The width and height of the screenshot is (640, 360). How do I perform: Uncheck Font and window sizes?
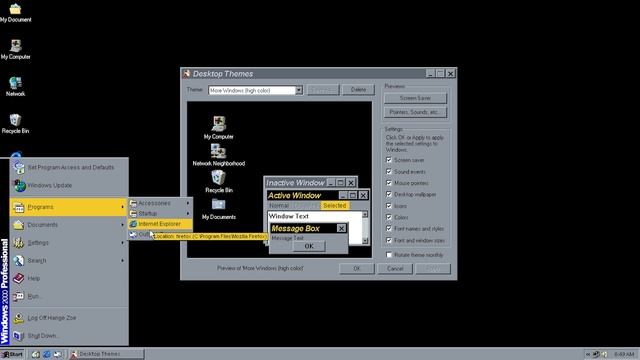coord(389,240)
